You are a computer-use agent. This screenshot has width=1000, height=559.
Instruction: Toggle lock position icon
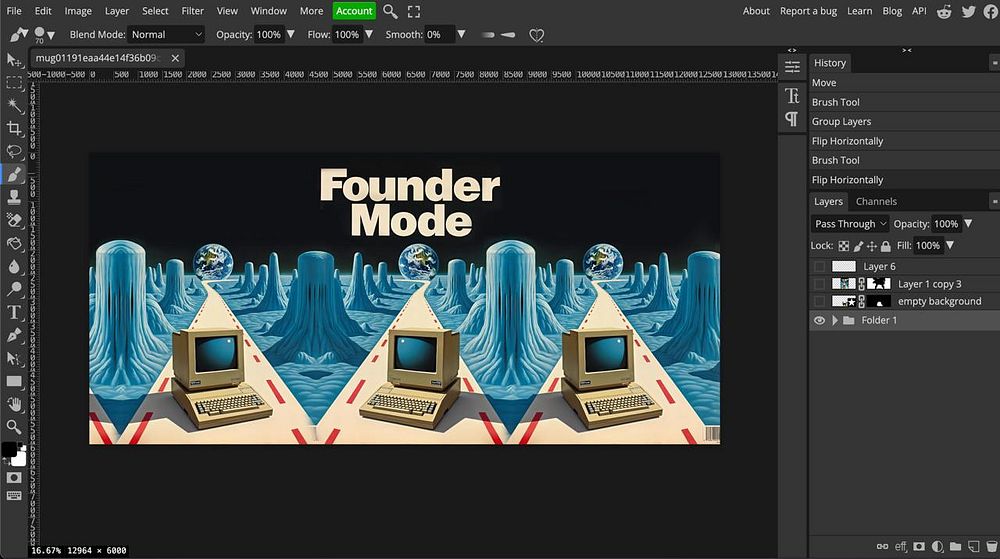click(x=872, y=245)
